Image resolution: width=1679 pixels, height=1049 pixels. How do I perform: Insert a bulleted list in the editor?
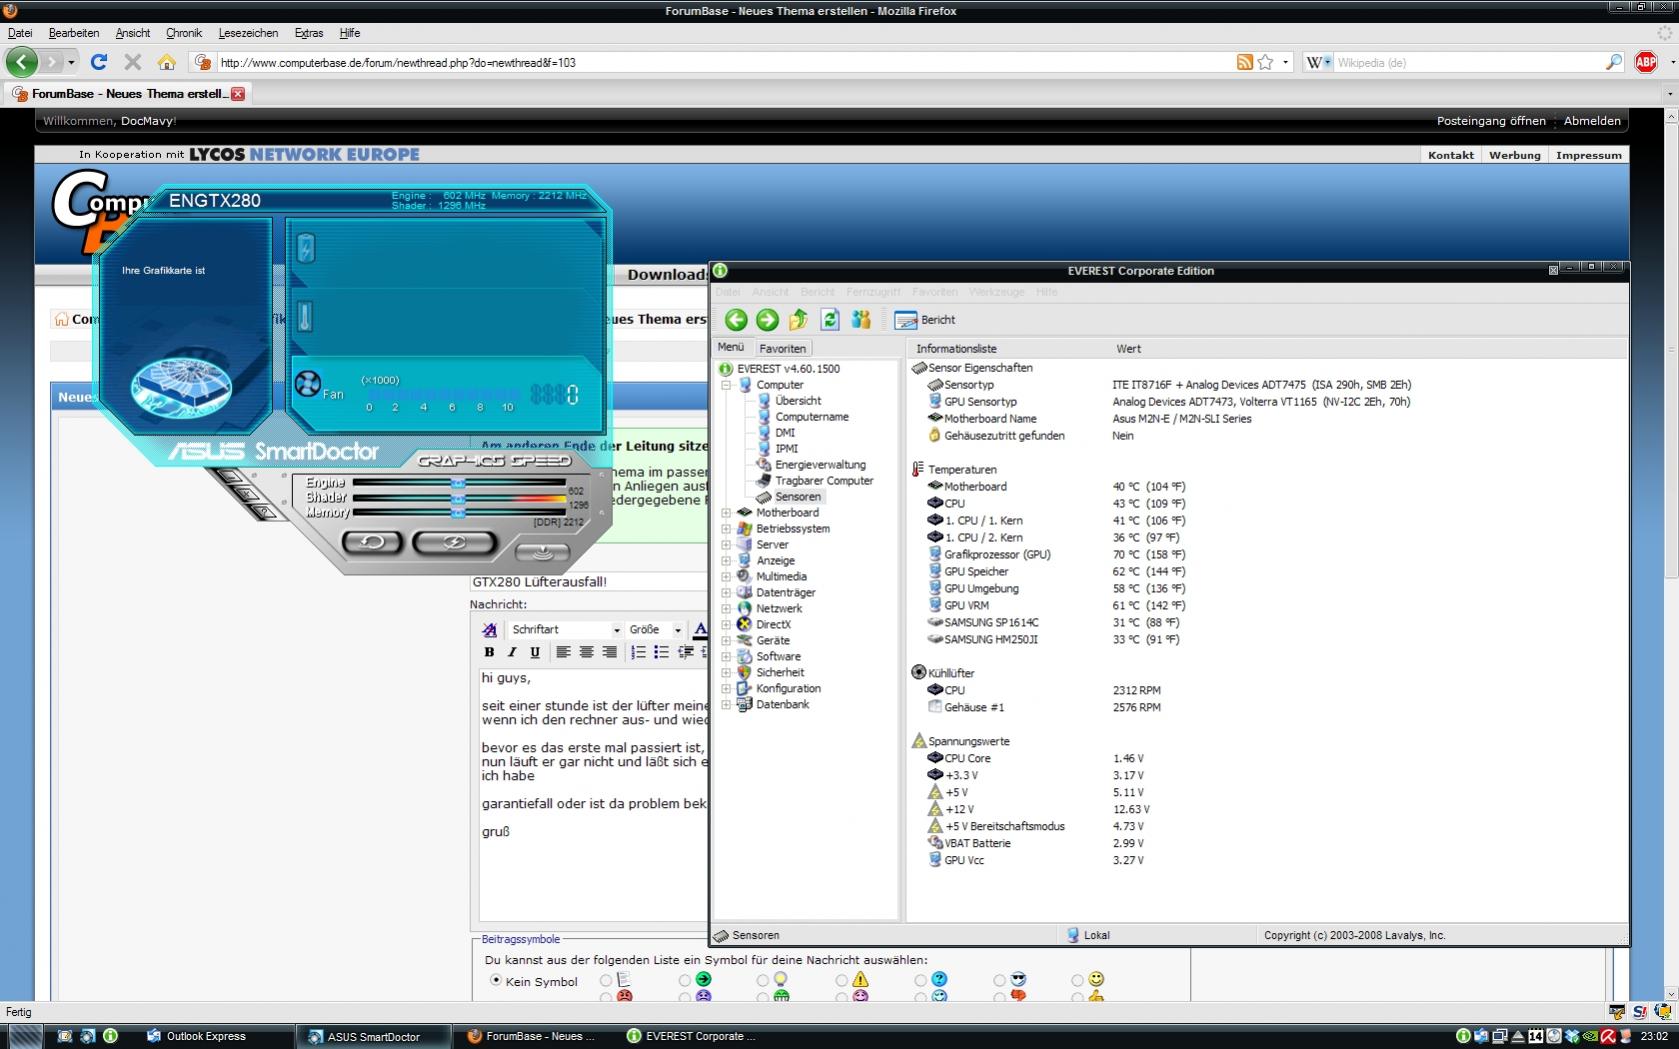661,652
